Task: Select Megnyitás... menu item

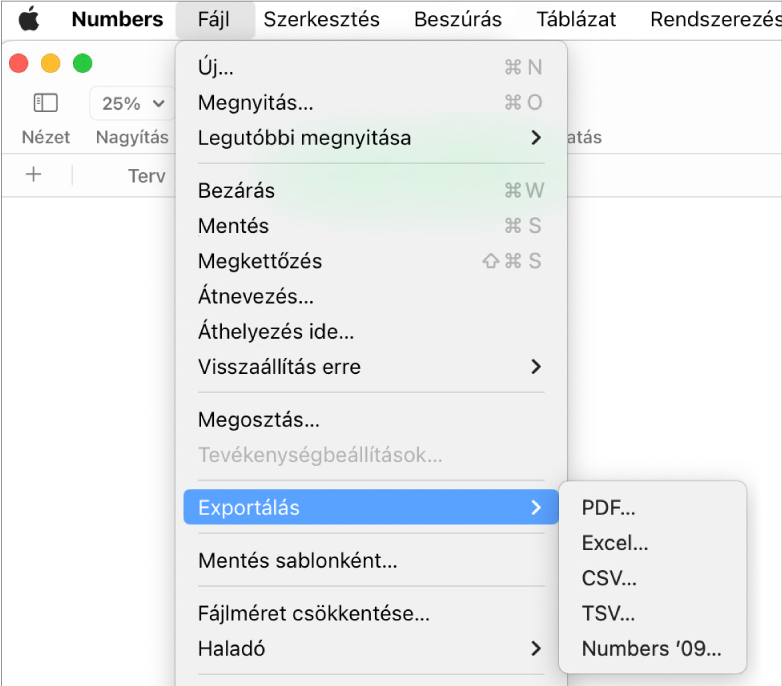Action: coord(371,102)
